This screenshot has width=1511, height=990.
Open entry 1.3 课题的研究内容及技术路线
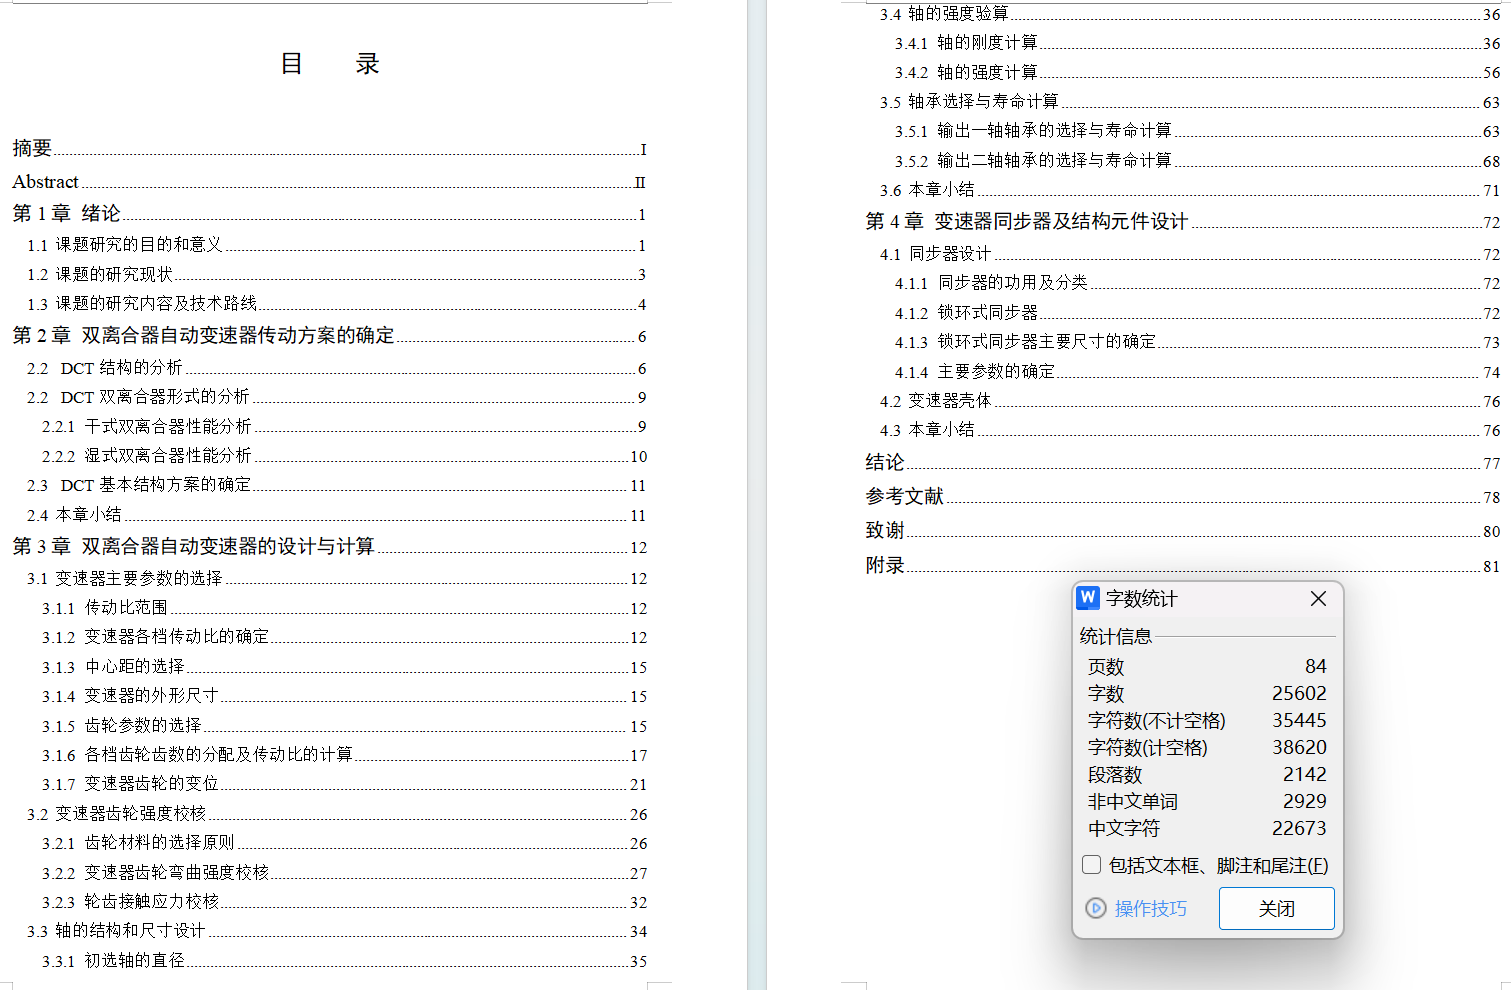tap(336, 303)
